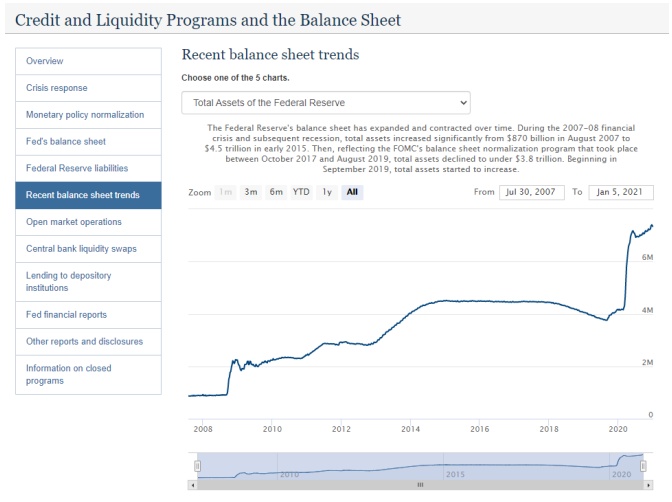Open Information on closed programs
The width and height of the screenshot is (672, 502).
(x=88, y=374)
